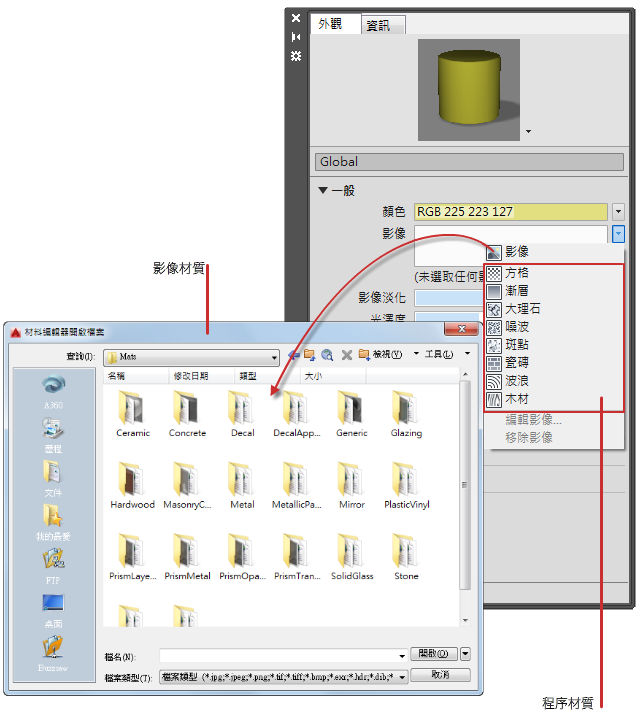Click the back arrow in file dialog toolbar
641x716 pixels.
click(x=294, y=355)
